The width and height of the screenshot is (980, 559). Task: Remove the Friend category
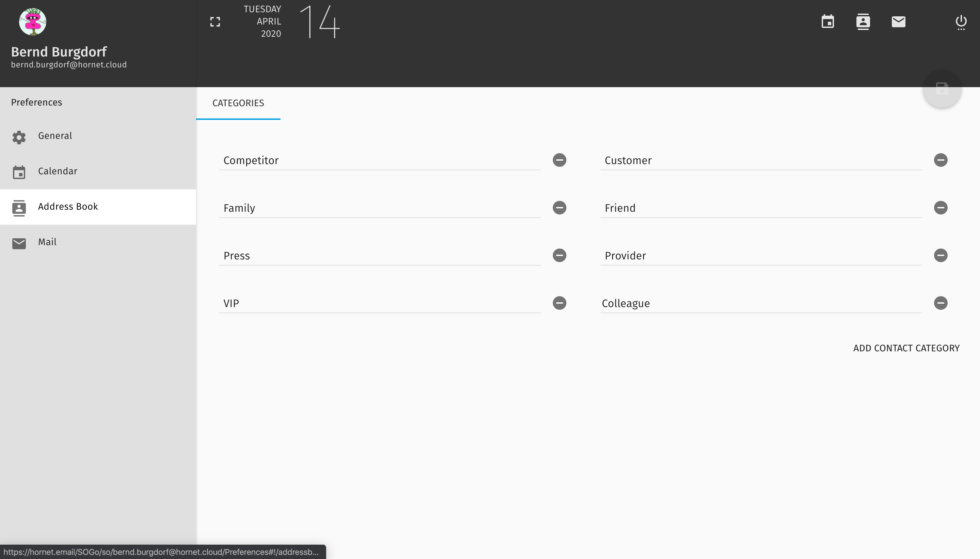pyautogui.click(x=941, y=208)
